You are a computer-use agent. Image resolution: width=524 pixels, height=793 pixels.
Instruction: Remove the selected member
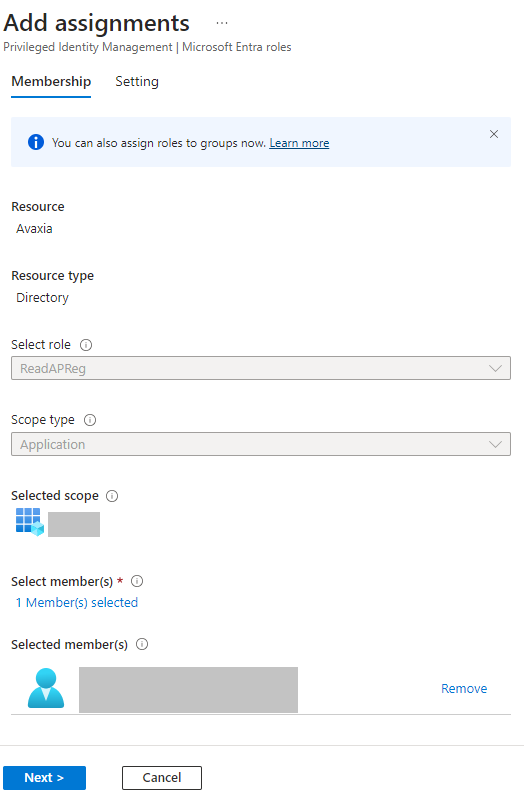click(x=464, y=689)
